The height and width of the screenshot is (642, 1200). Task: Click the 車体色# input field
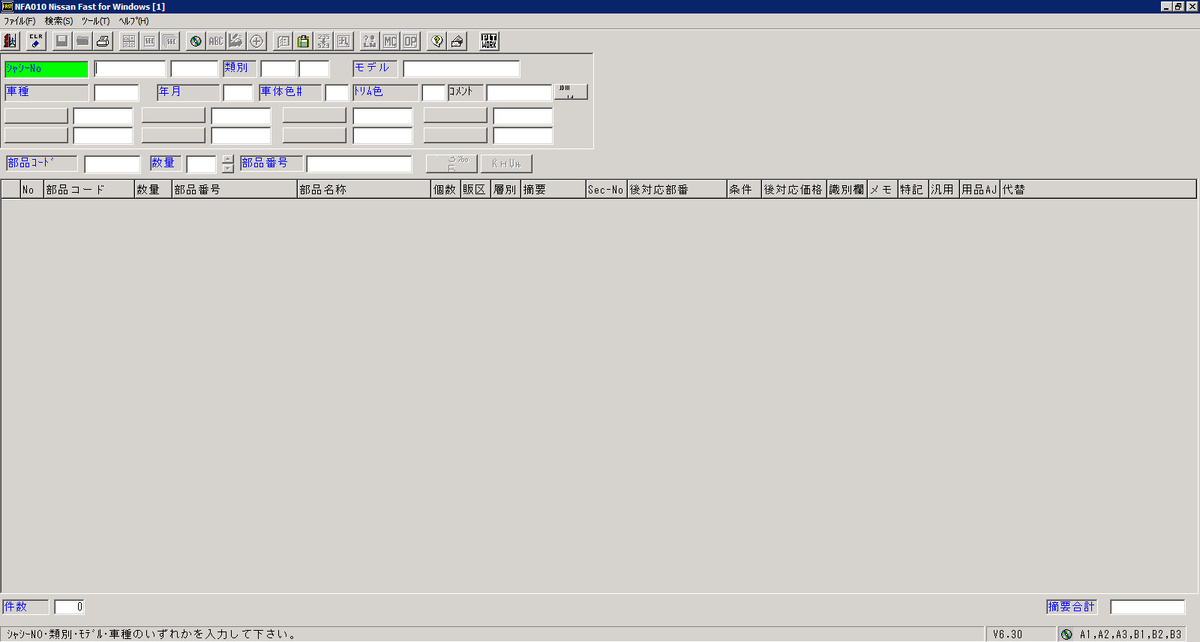337,93
